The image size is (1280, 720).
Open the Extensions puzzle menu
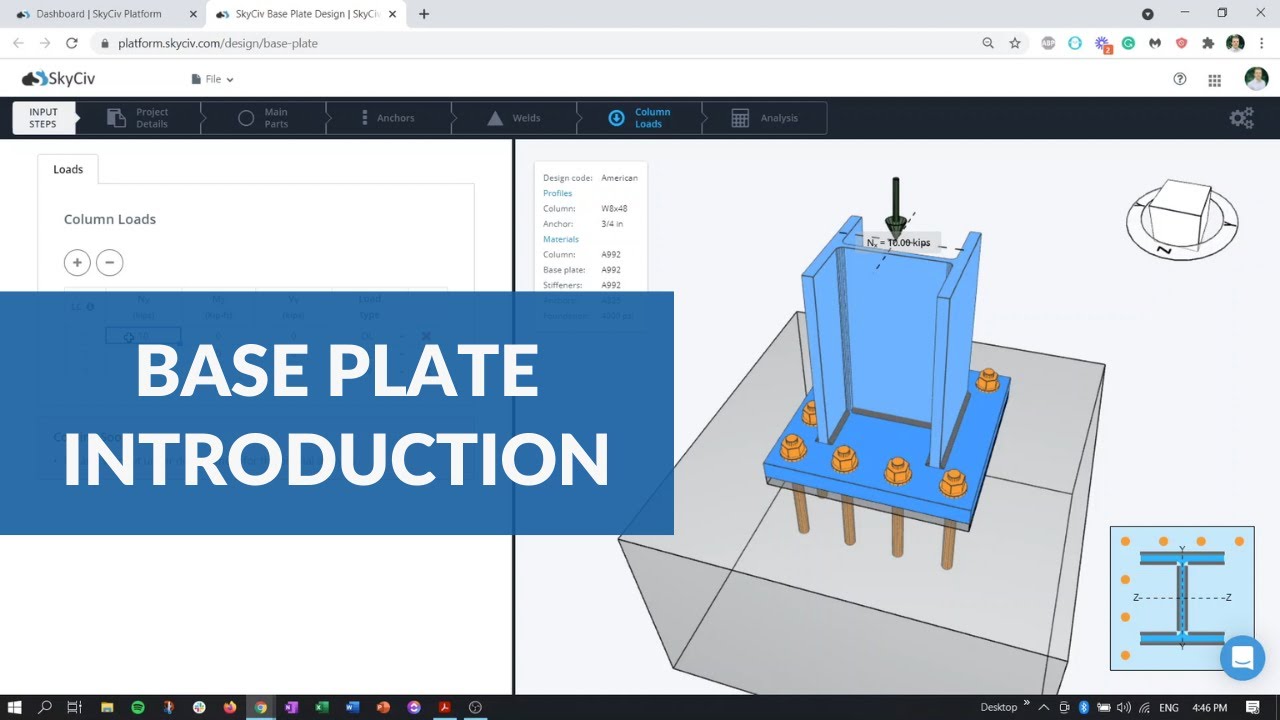tap(1208, 43)
